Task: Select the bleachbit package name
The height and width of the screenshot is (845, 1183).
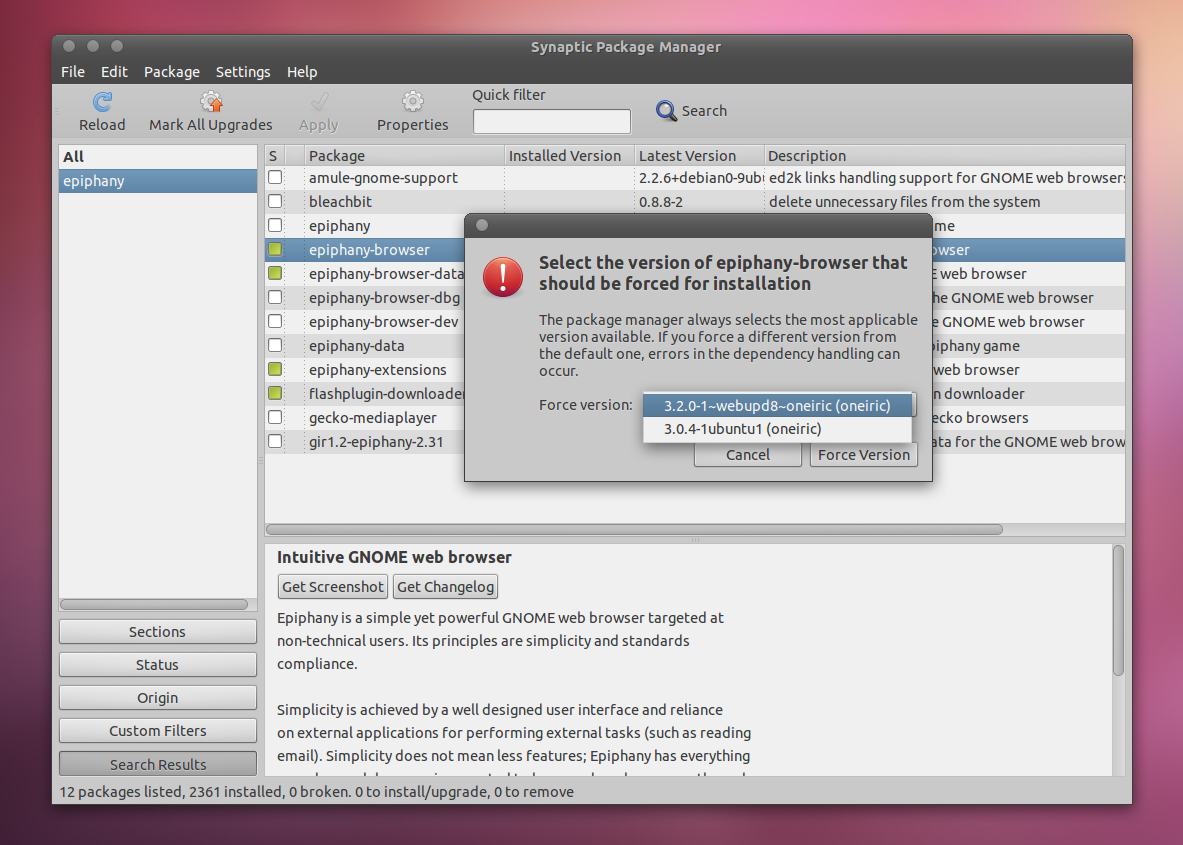Action: click(340, 201)
